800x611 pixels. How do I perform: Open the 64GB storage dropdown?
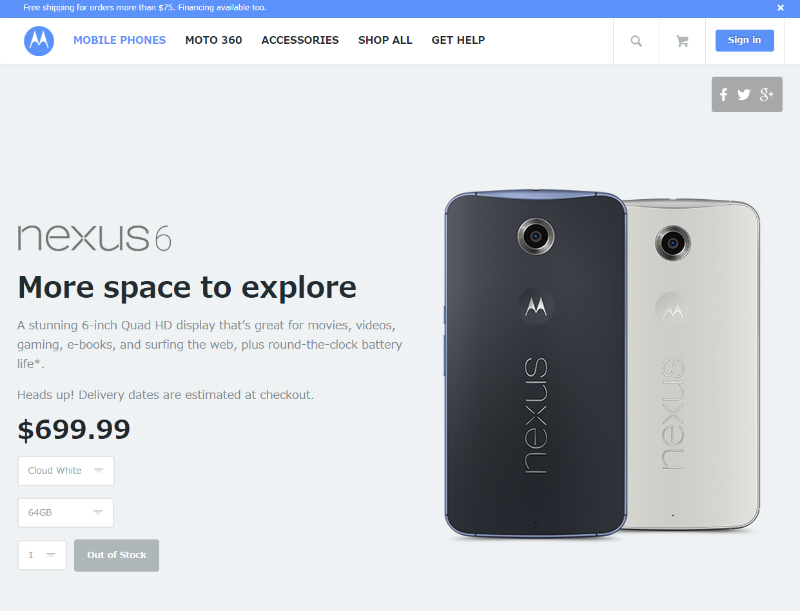(x=66, y=513)
